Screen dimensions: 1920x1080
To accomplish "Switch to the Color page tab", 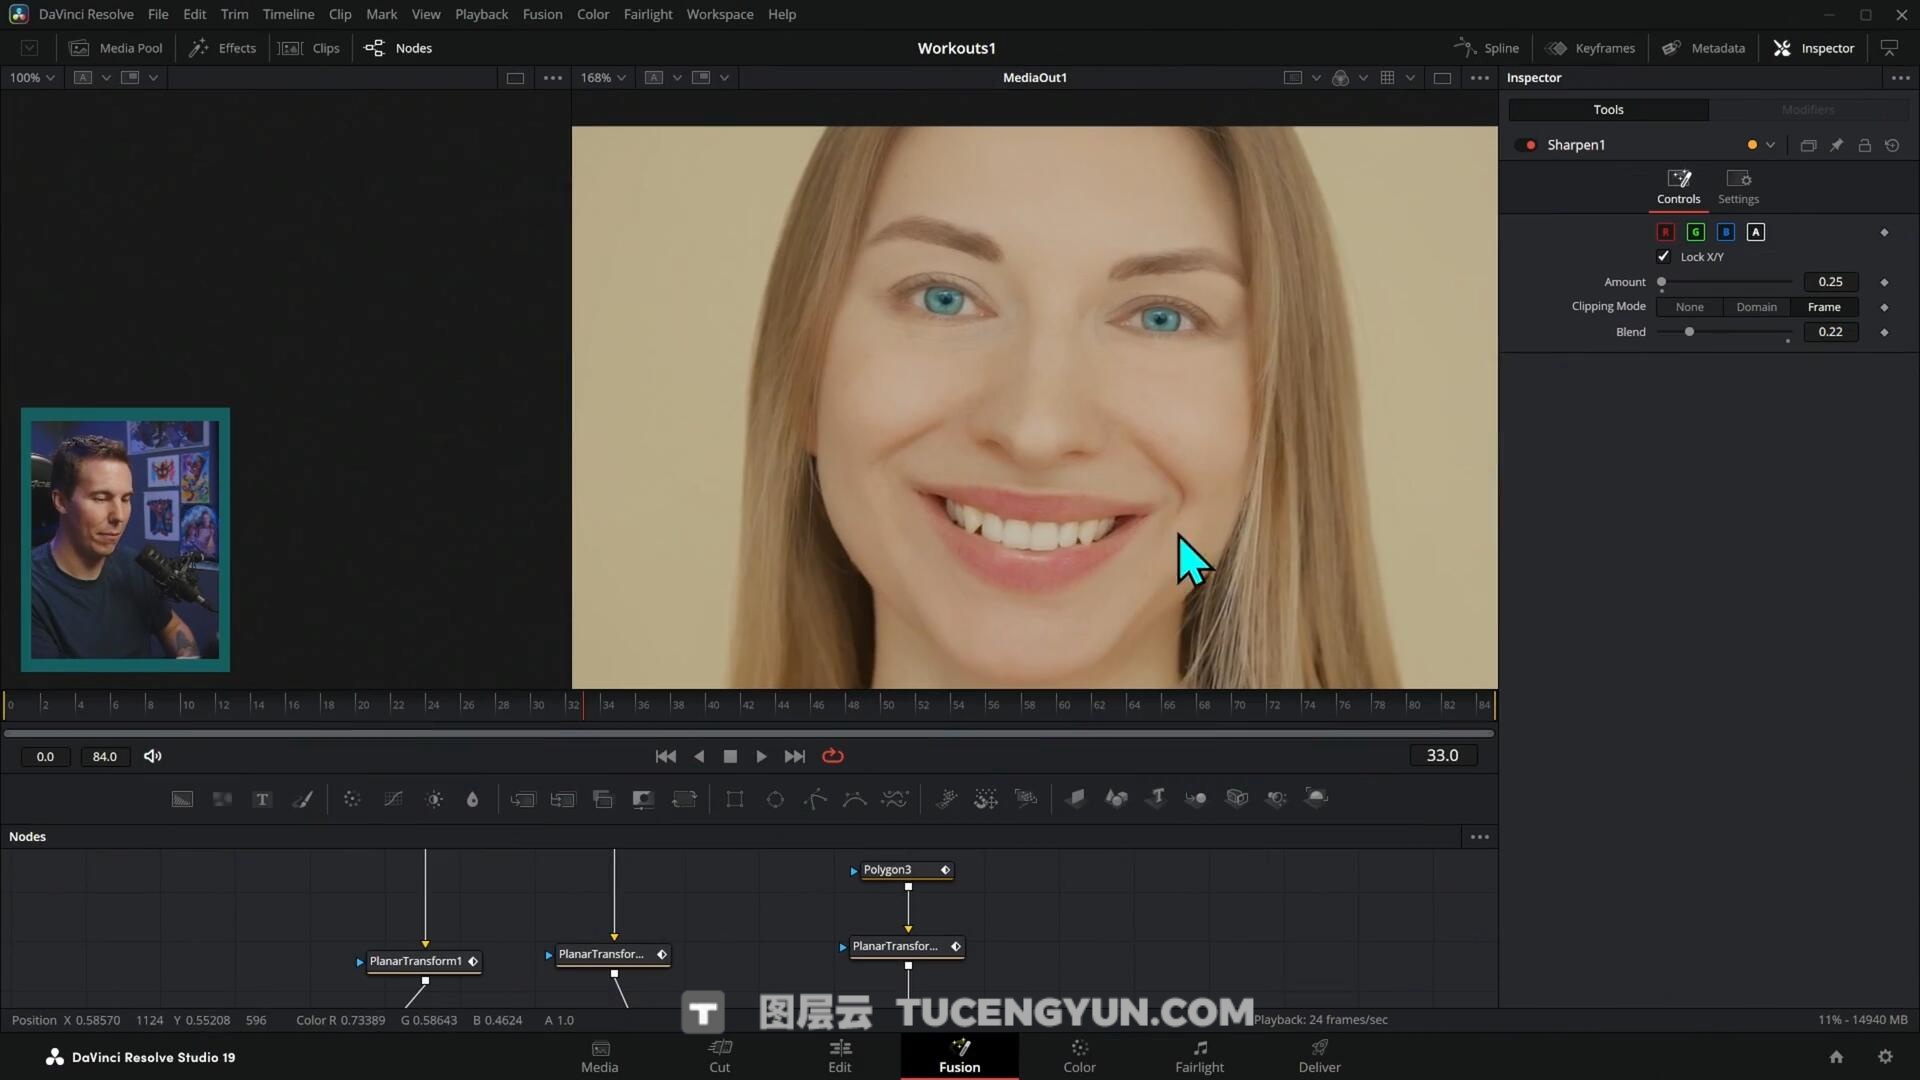I will pyautogui.click(x=1079, y=1056).
